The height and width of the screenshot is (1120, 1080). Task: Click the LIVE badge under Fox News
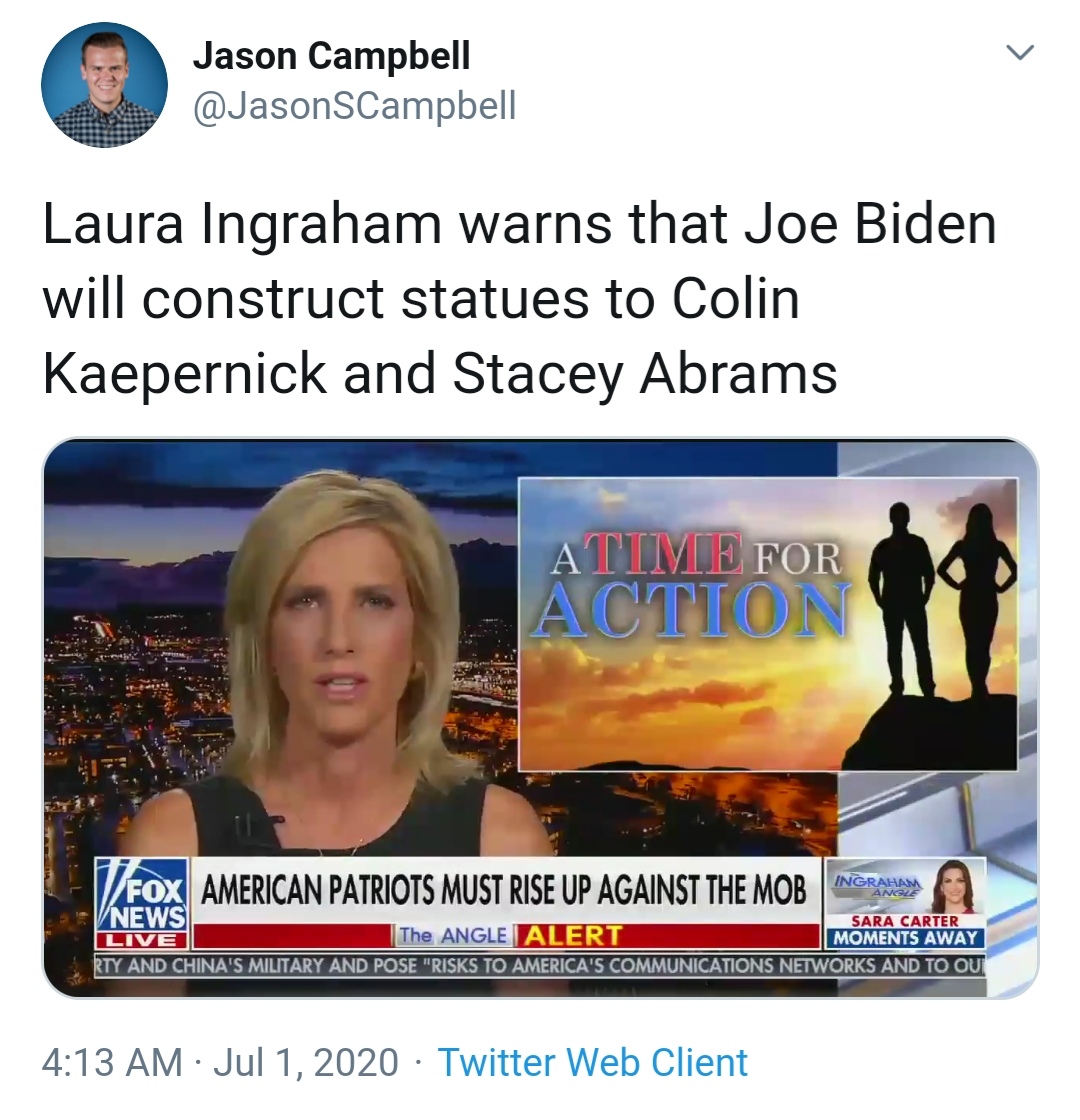tap(142, 940)
